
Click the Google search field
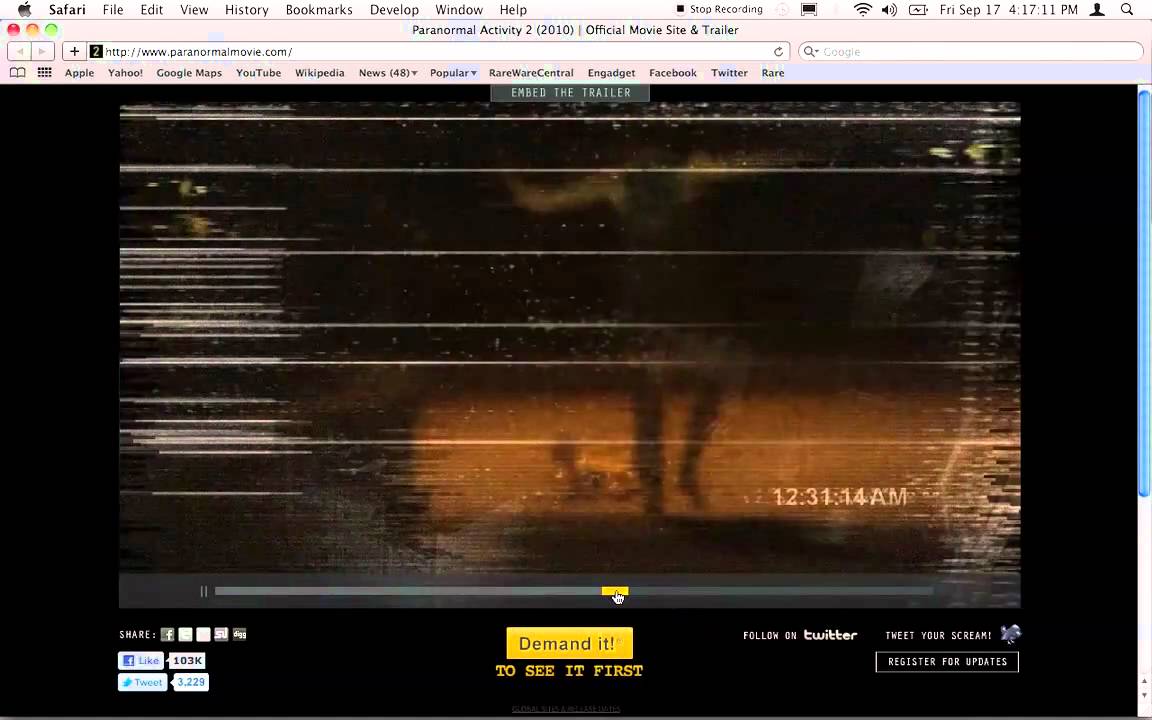[x=971, y=51]
